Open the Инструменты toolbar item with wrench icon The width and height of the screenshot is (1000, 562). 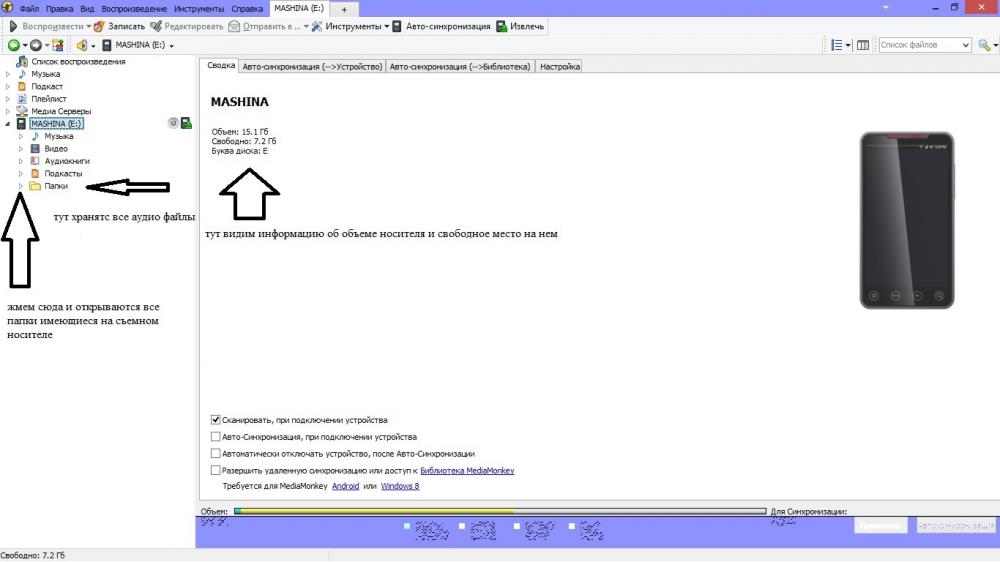point(349,26)
